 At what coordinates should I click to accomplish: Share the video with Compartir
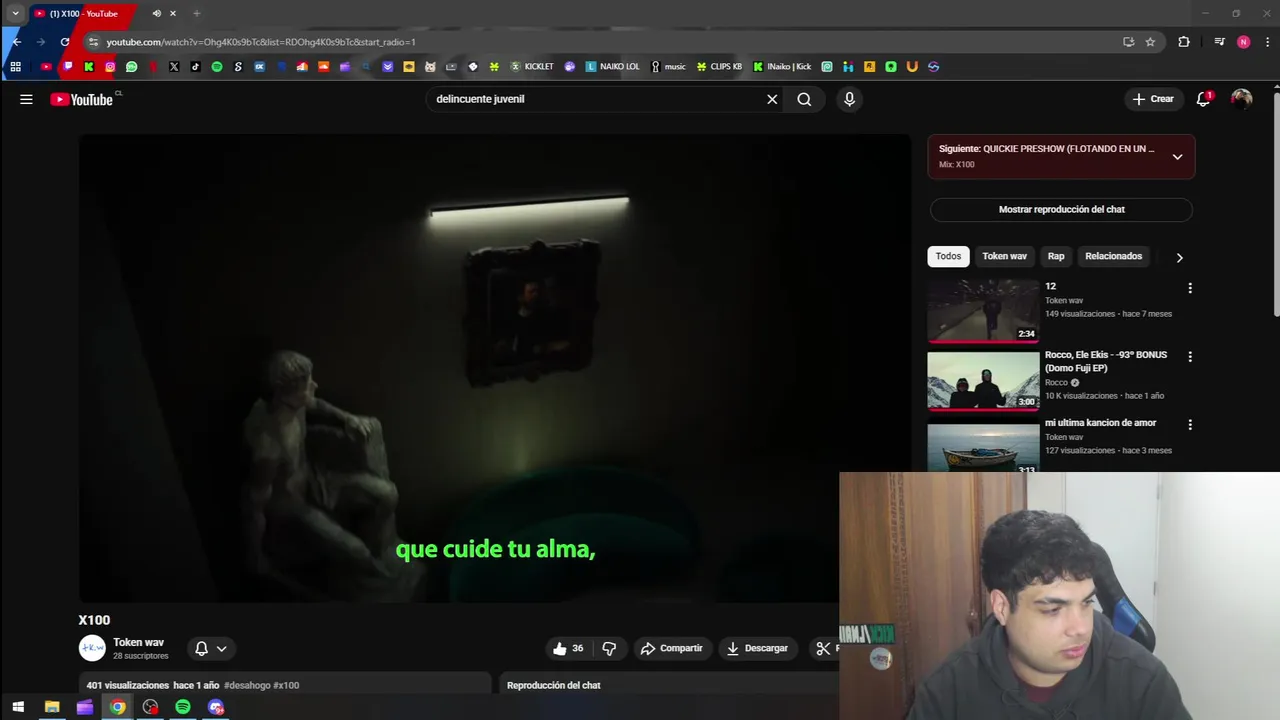671,648
